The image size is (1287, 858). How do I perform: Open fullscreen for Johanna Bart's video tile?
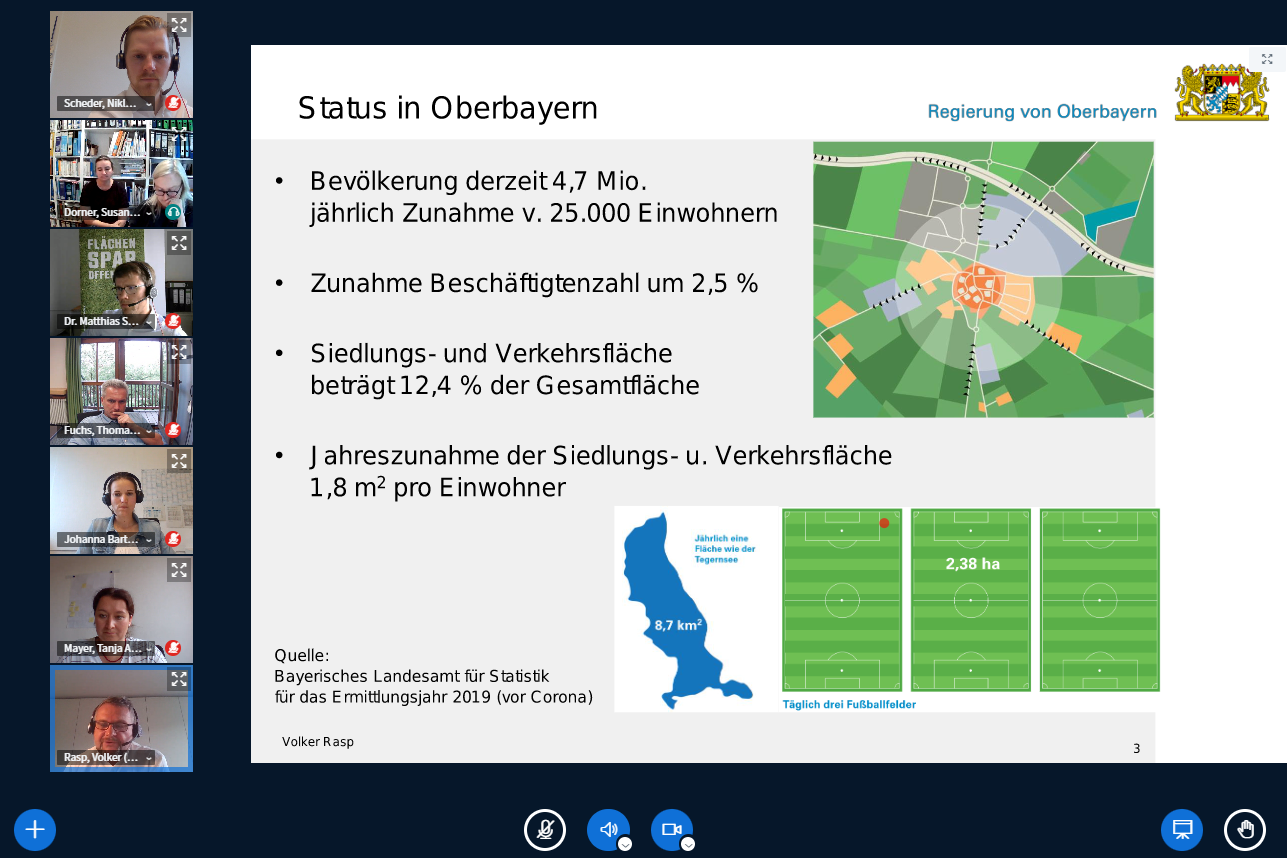click(x=178, y=461)
